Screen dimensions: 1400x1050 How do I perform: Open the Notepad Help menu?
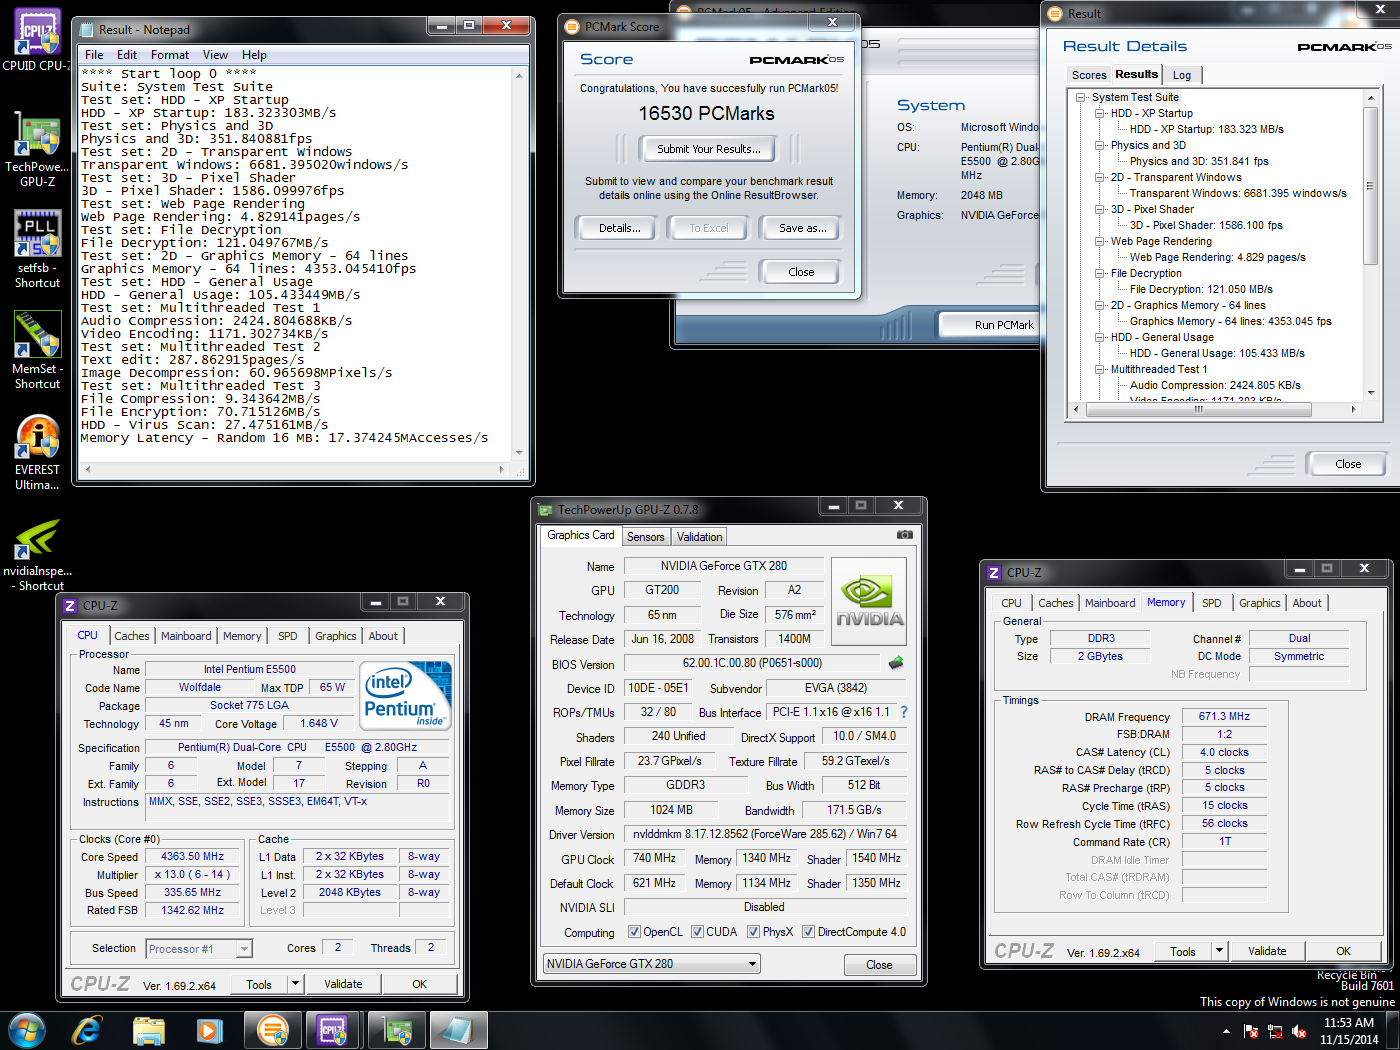click(254, 55)
